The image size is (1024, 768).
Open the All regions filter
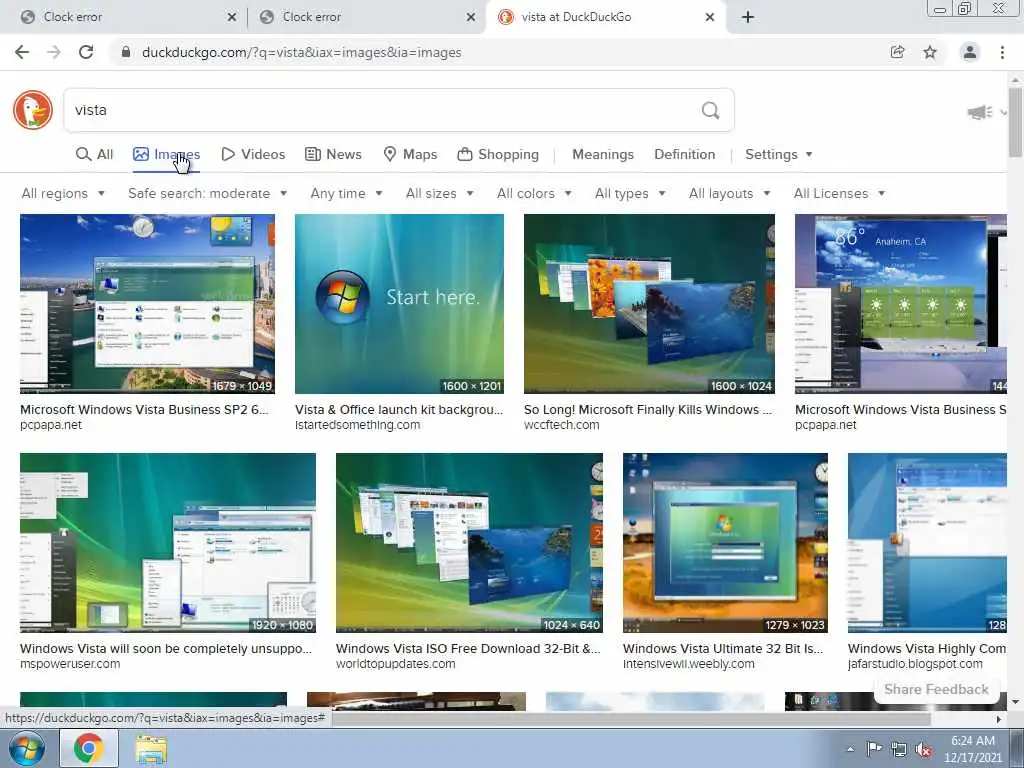[x=63, y=193]
